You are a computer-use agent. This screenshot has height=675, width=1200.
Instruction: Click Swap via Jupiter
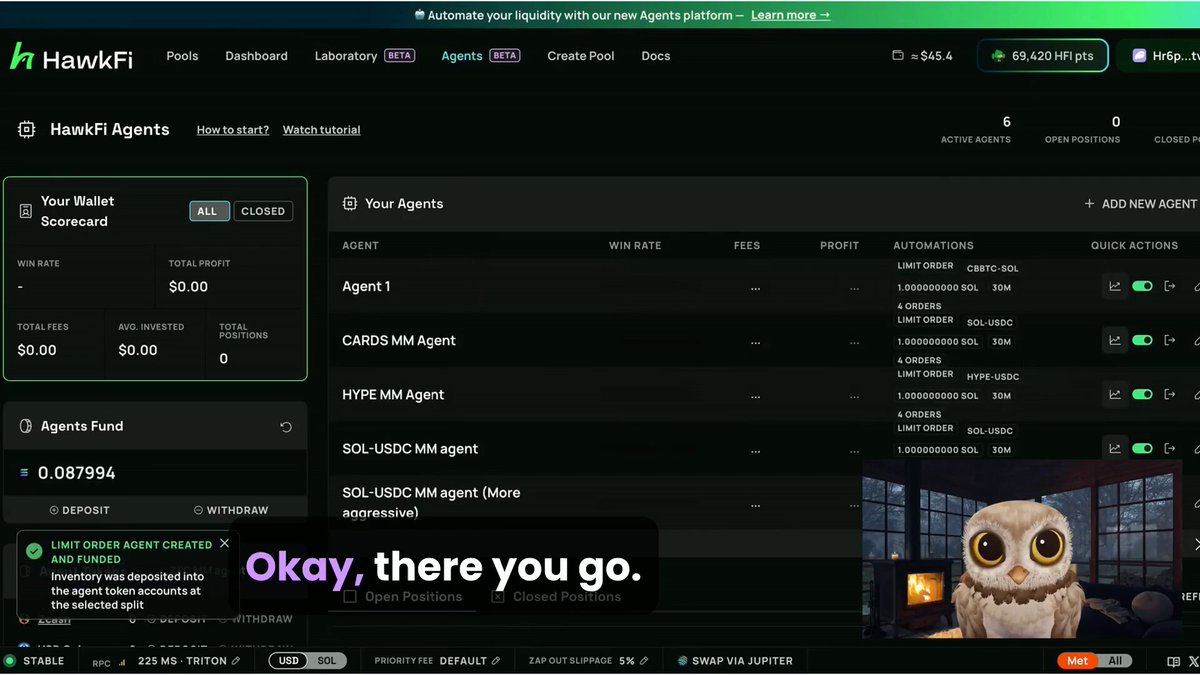click(735, 661)
